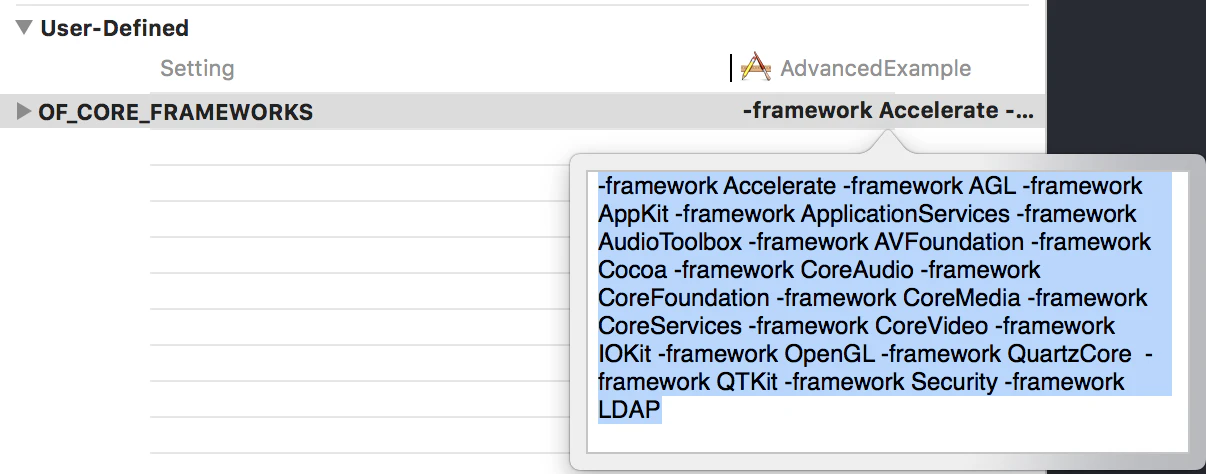The image size is (1206, 474).
Task: Click the word LDAP in the popover
Action: [x=630, y=410]
